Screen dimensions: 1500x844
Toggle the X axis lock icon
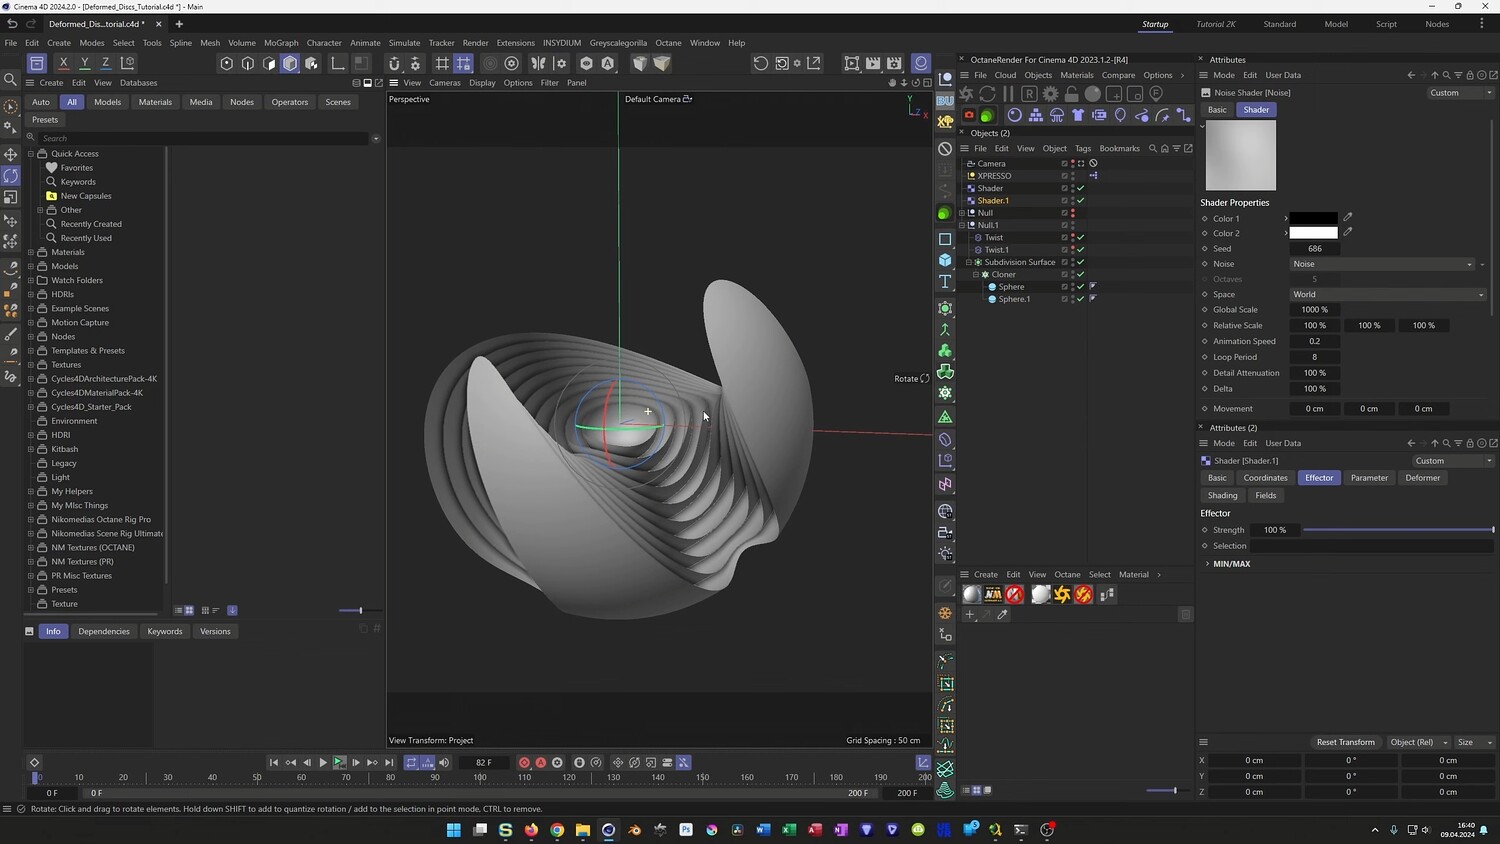(63, 63)
